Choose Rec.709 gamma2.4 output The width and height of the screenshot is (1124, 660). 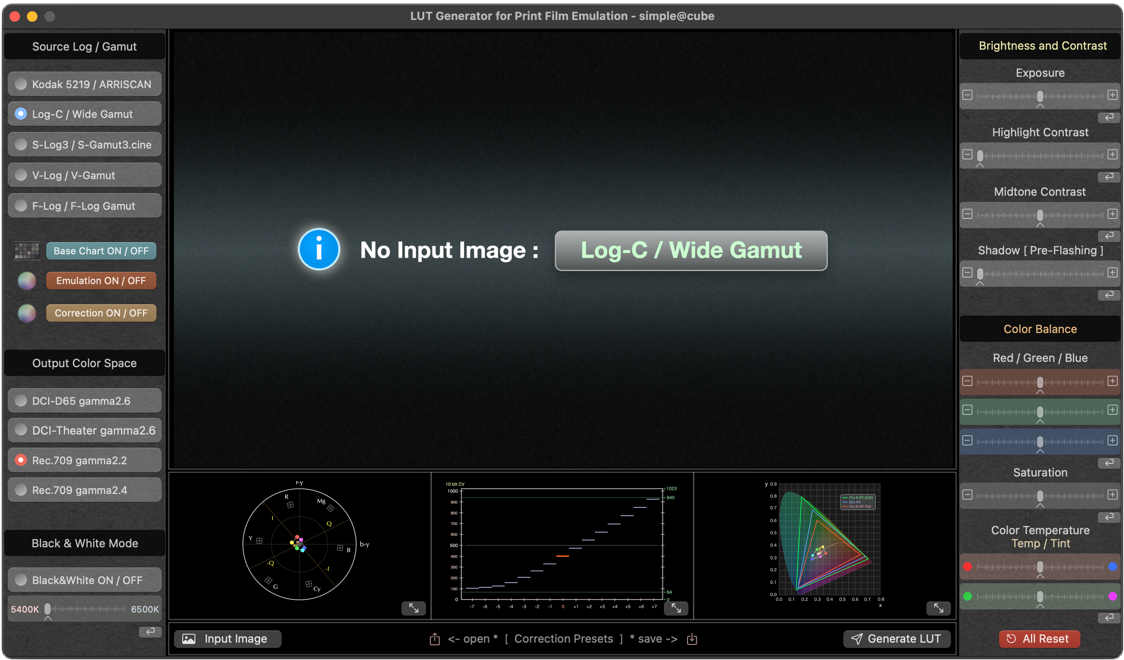[85, 490]
